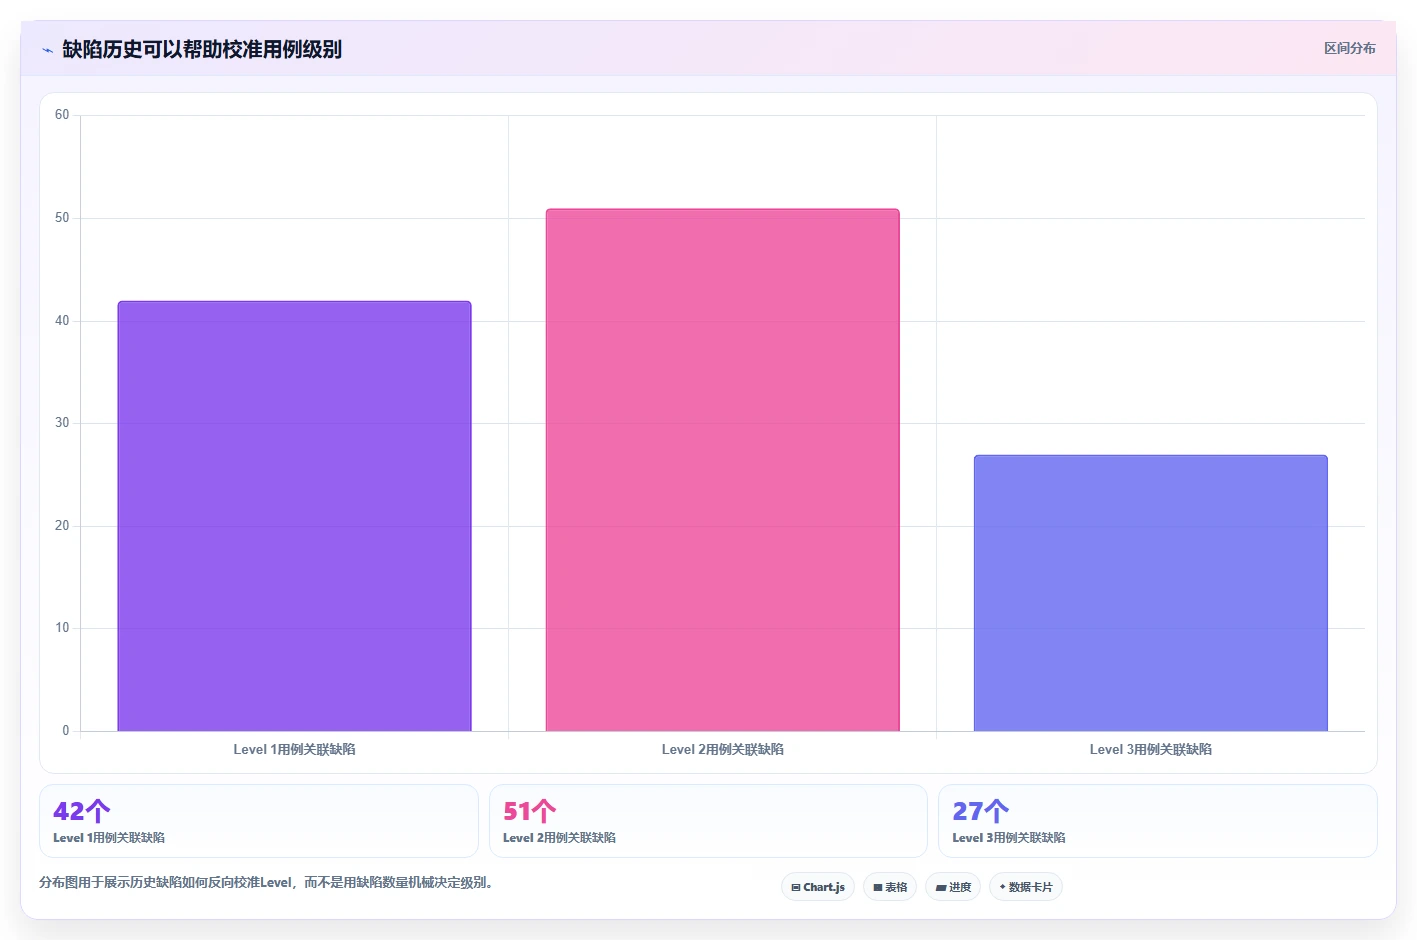Screen dimensions: 1417x940
Task: Click the title icon beside 缺陷历史可以帮助校准用例级别
Action: pyautogui.click(x=47, y=50)
